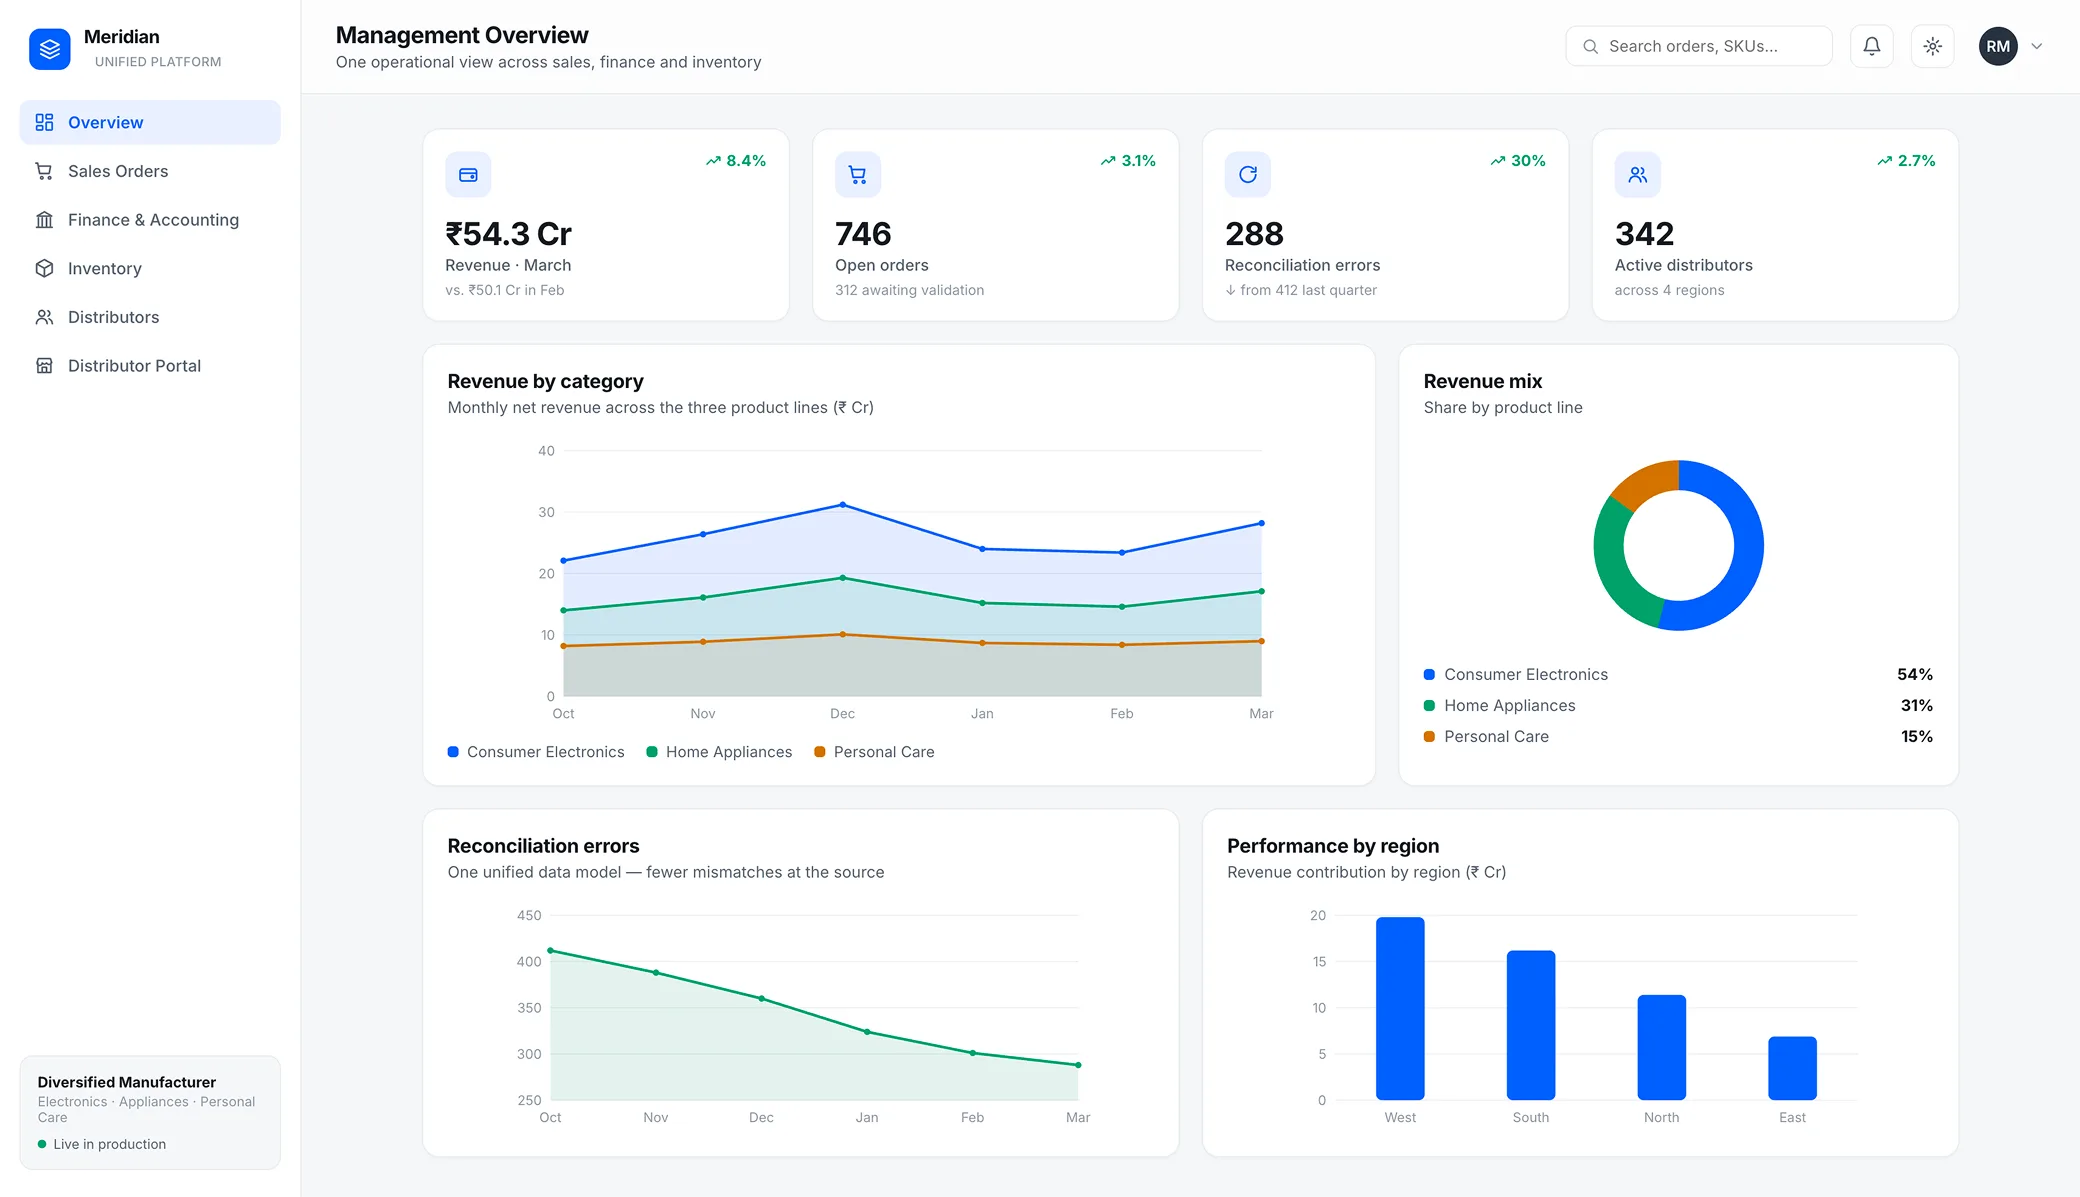The width and height of the screenshot is (2080, 1197).
Task: Click the ₹54.3 Cr revenue value
Action: (508, 234)
